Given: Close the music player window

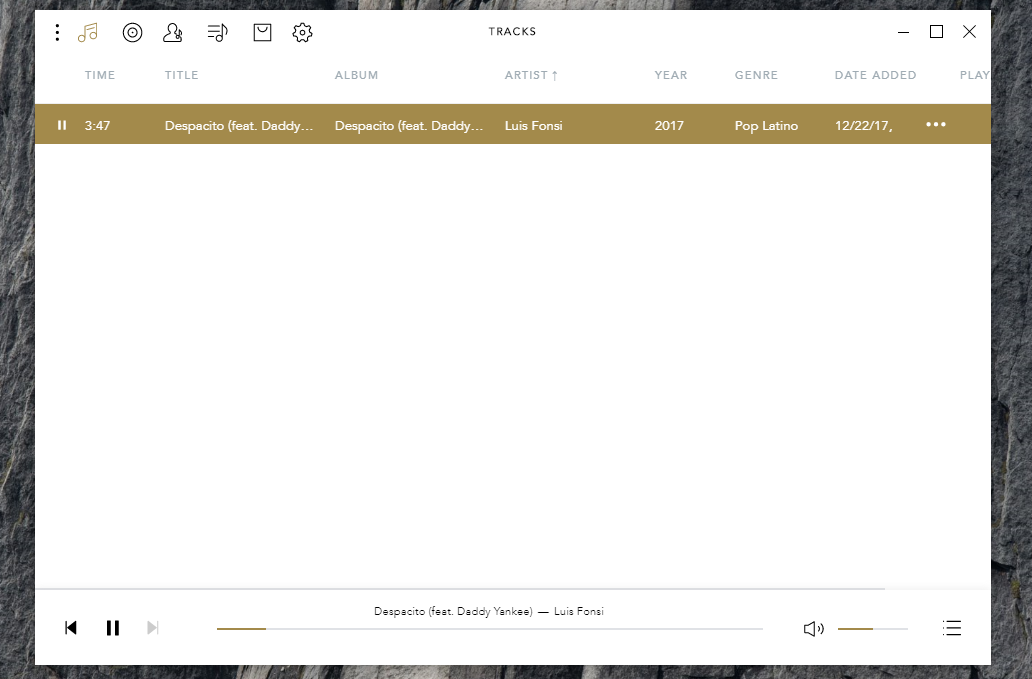Looking at the screenshot, I should coord(969,32).
